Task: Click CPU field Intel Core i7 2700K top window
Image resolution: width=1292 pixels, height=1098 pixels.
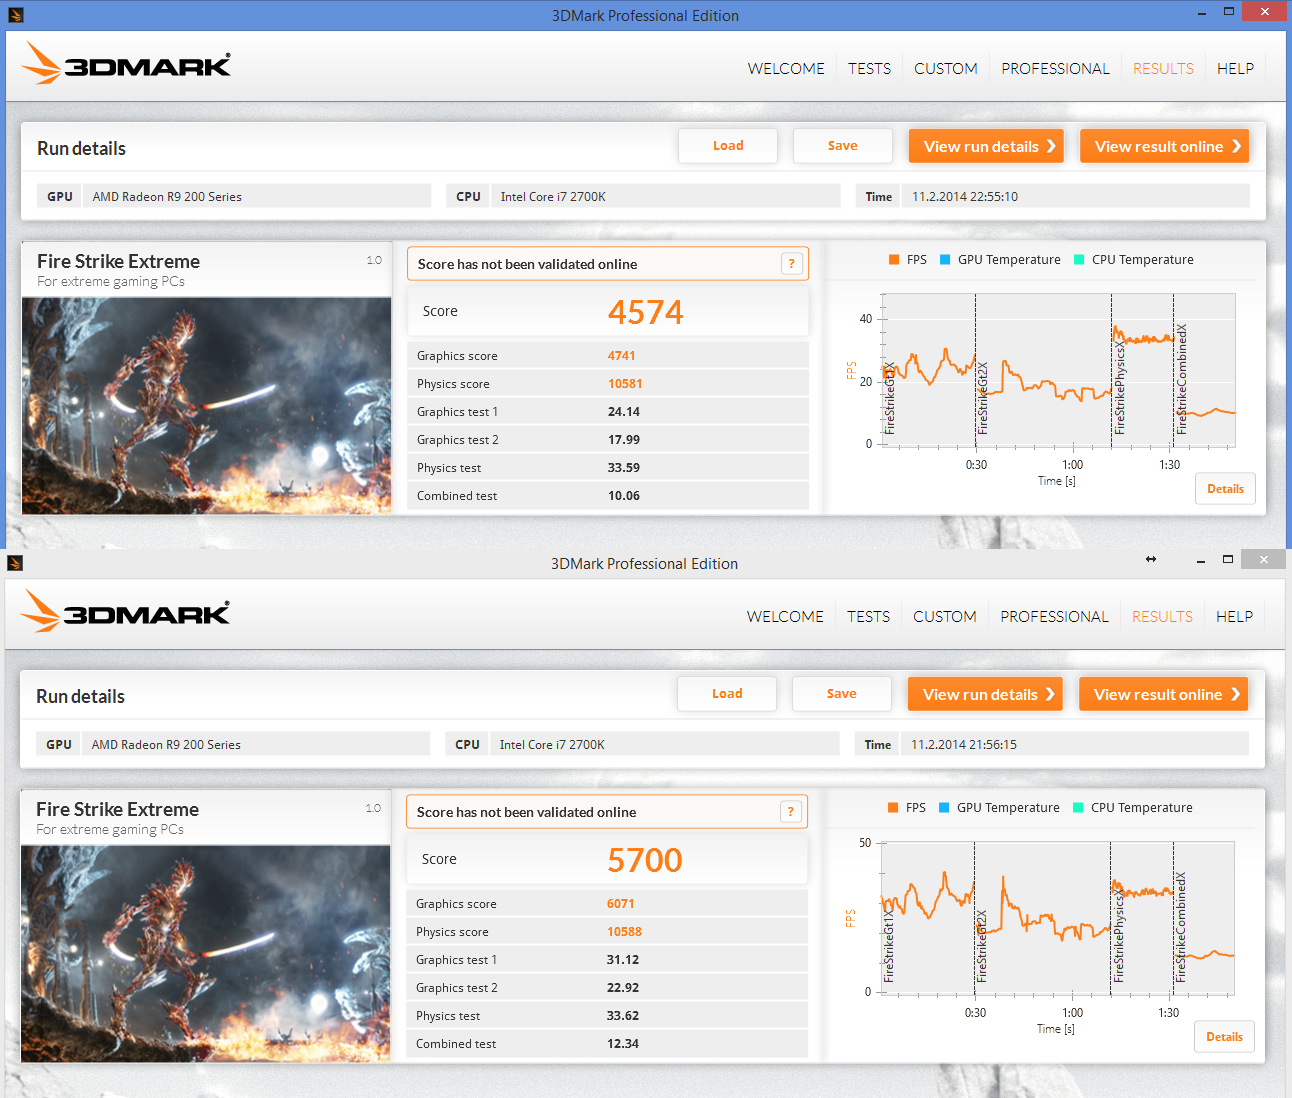Action: click(665, 196)
